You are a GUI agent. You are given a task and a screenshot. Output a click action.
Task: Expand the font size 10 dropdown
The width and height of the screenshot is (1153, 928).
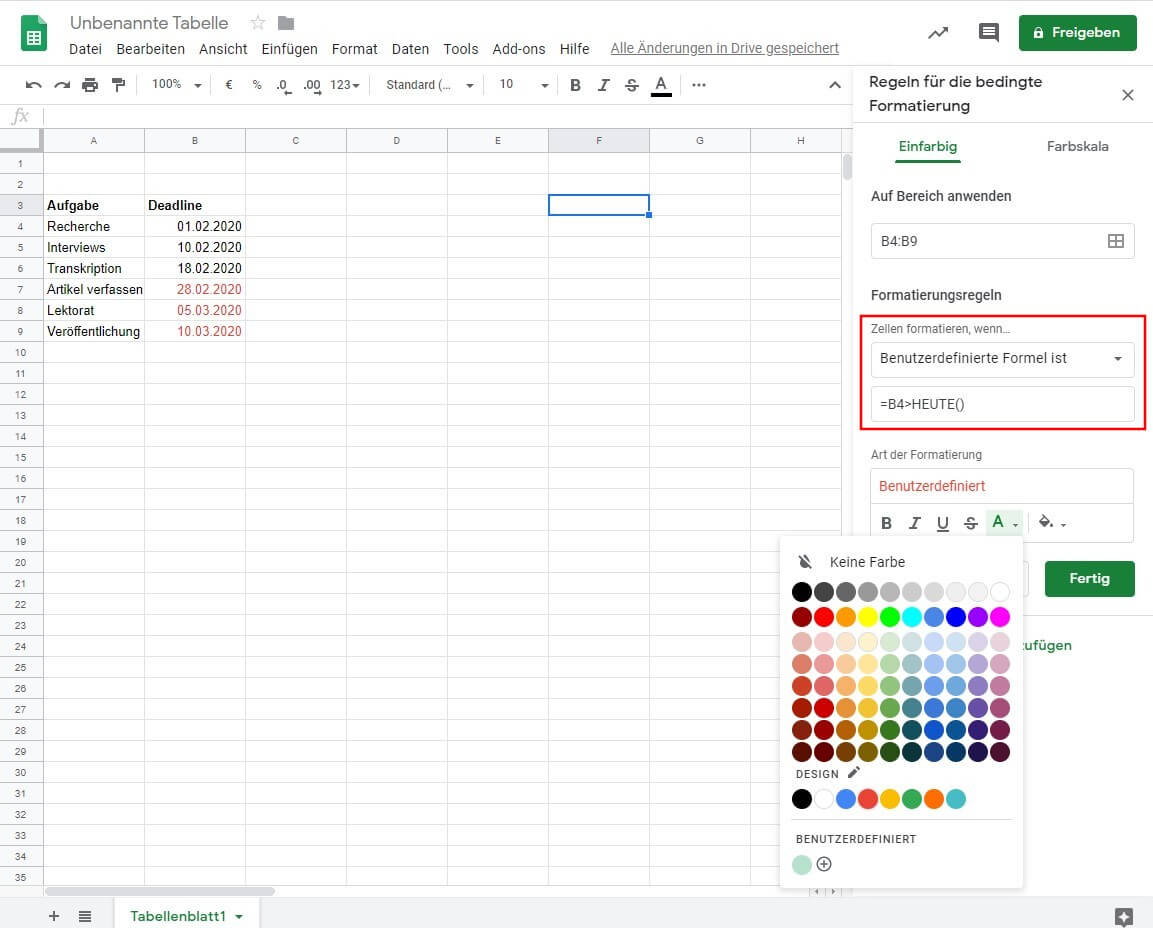(x=524, y=85)
